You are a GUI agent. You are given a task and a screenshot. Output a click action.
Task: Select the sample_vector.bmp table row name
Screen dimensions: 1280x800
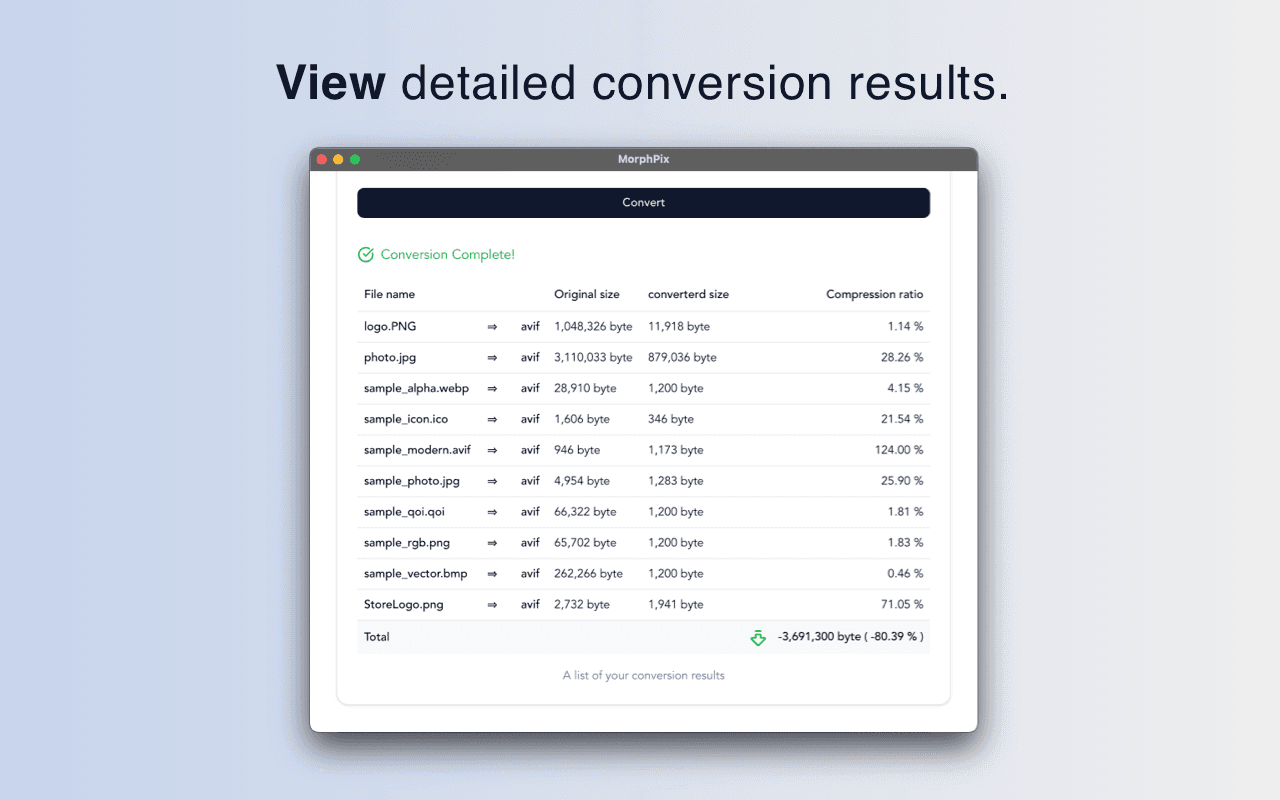tap(415, 574)
